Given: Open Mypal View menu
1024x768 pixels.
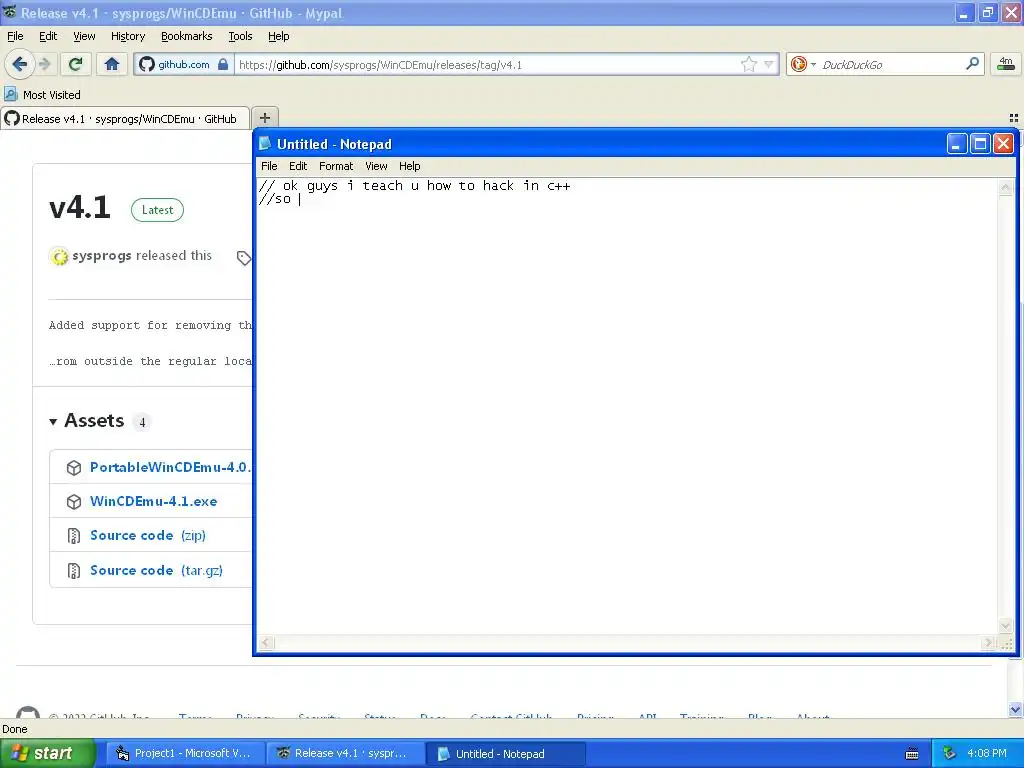Looking at the screenshot, I should [x=84, y=36].
